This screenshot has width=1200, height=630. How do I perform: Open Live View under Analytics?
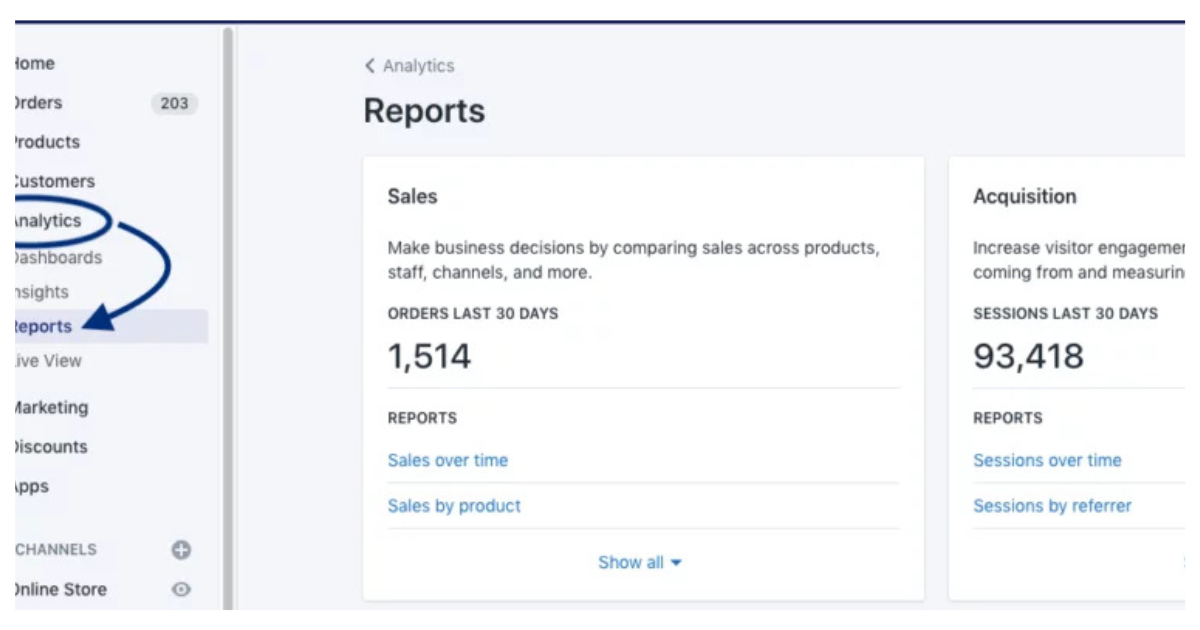(x=48, y=361)
